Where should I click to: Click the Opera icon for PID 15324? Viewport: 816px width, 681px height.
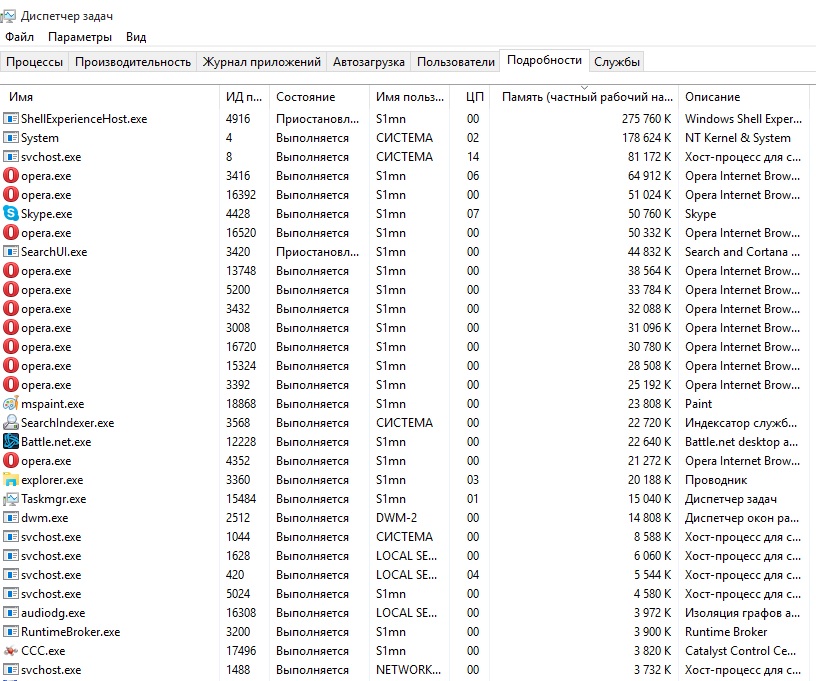[x=10, y=366]
